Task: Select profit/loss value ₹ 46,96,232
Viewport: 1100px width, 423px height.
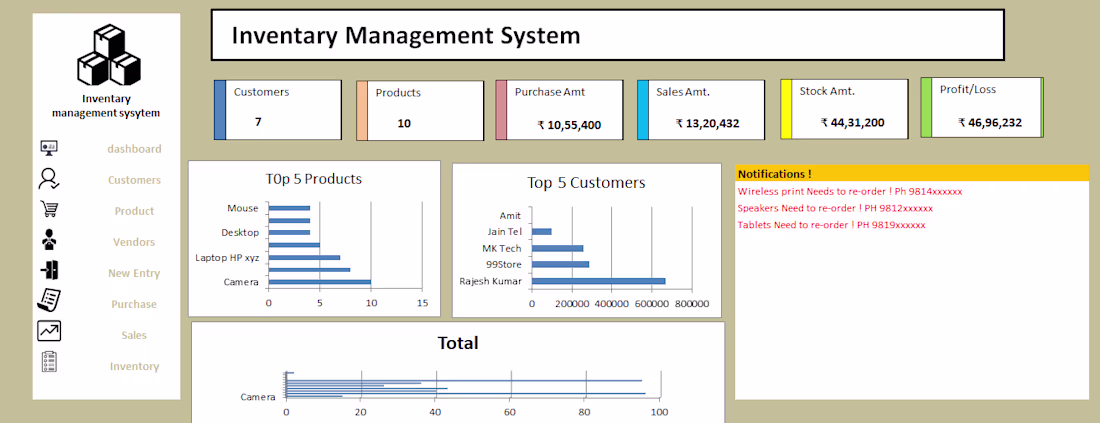Action: tap(990, 123)
